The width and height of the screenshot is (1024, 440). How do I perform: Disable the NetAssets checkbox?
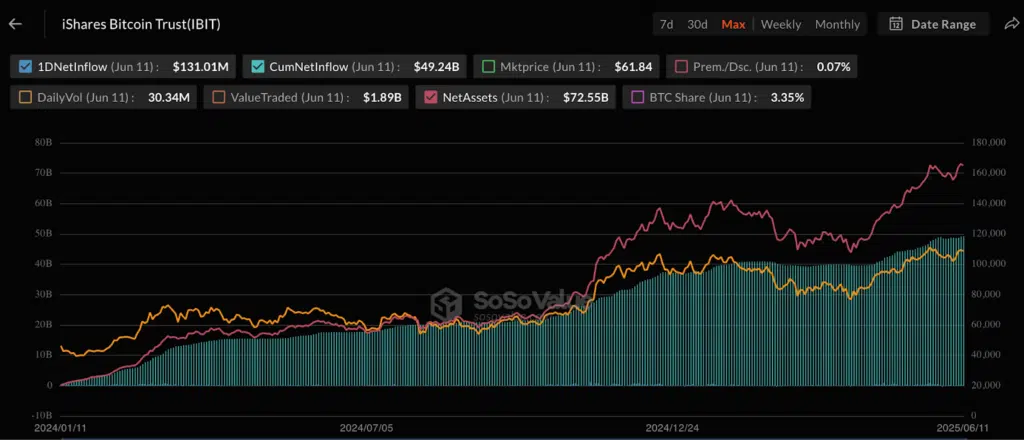point(431,98)
